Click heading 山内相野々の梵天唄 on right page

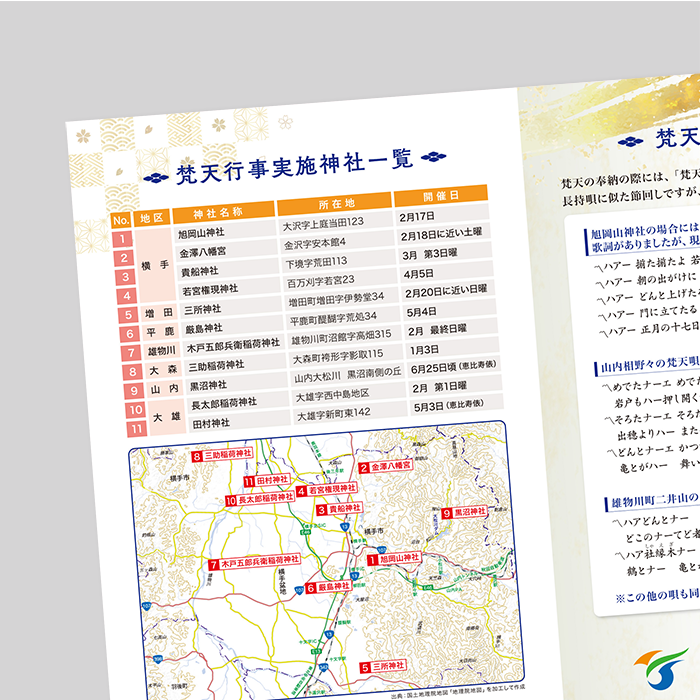(648, 365)
